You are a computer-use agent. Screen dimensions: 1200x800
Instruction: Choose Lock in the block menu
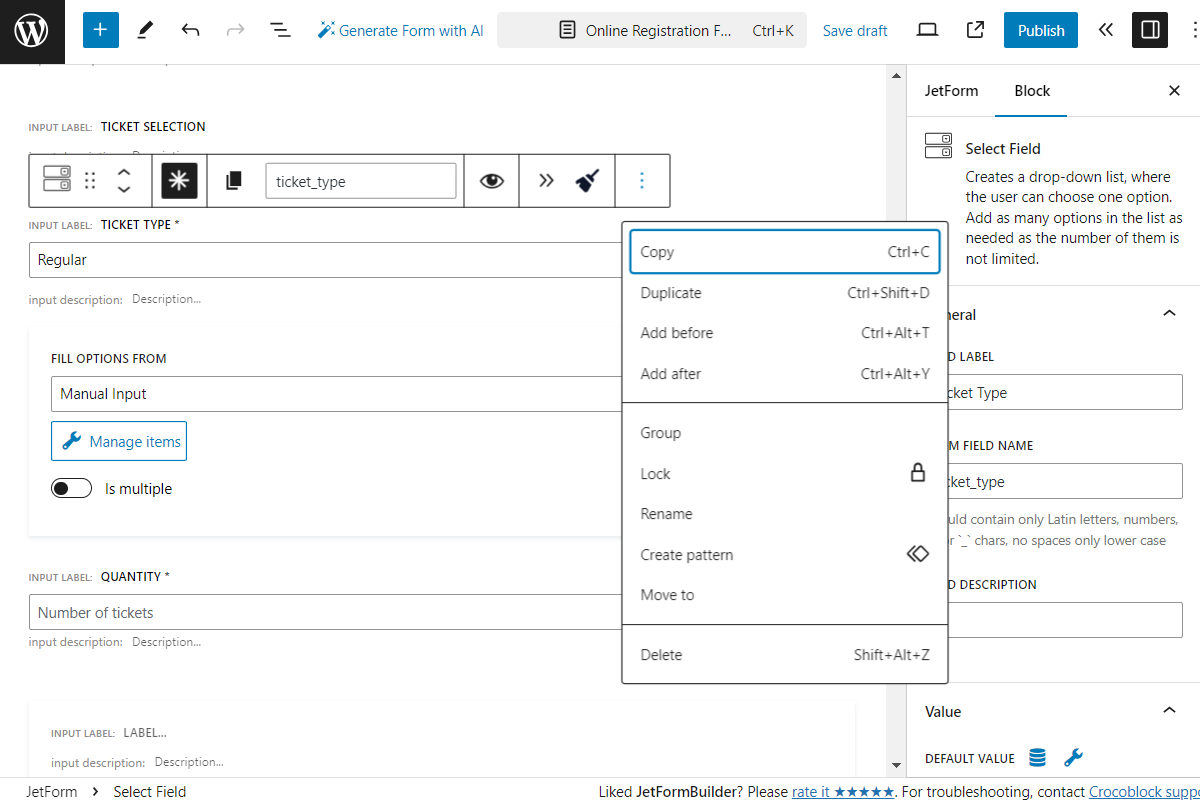click(785, 474)
